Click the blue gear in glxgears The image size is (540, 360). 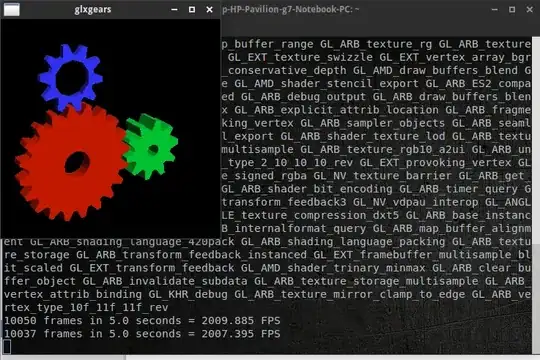coord(71,78)
